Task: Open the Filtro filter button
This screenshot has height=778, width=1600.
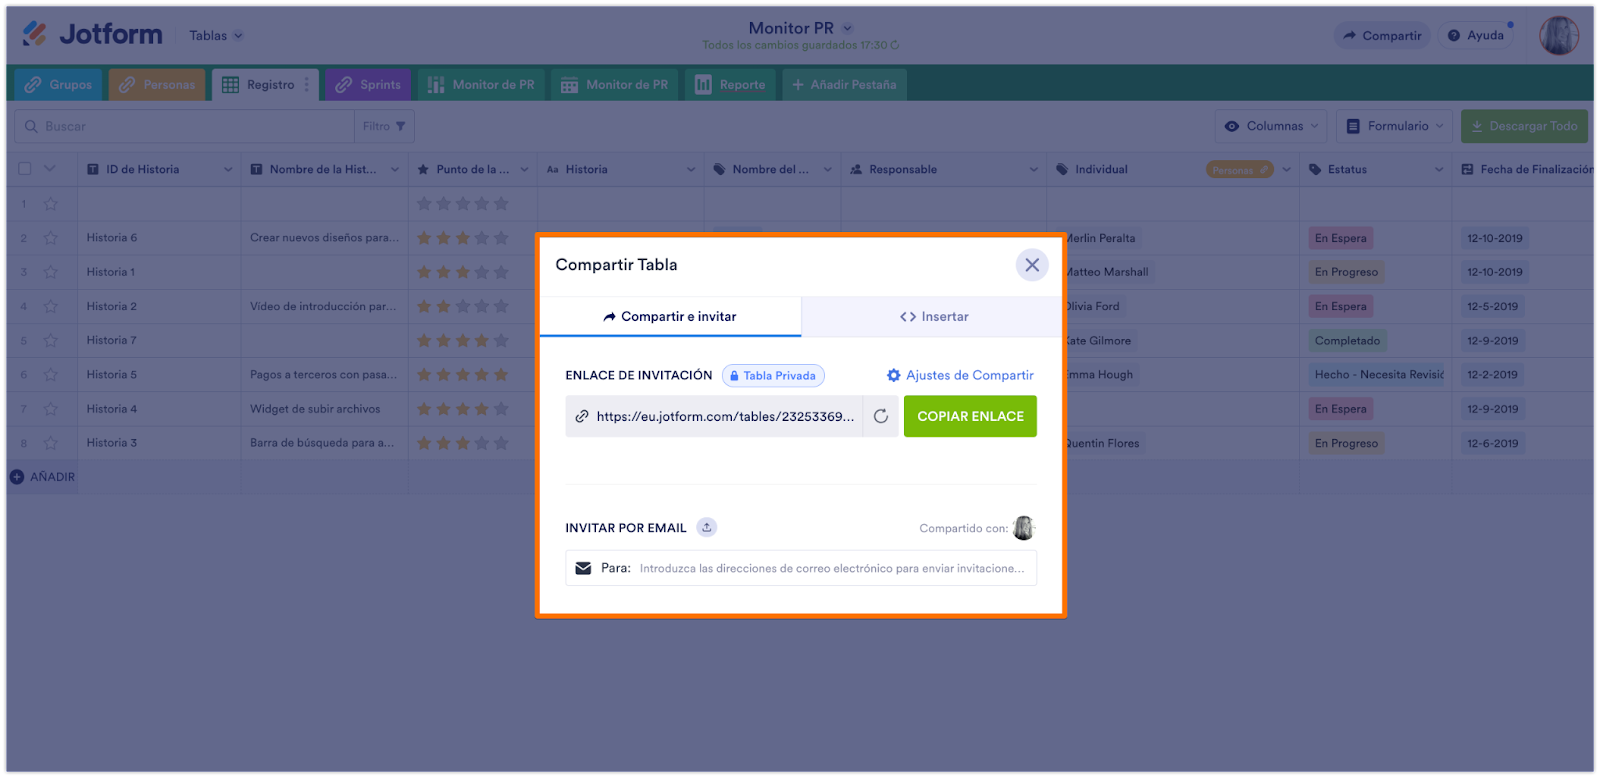Action: click(384, 126)
